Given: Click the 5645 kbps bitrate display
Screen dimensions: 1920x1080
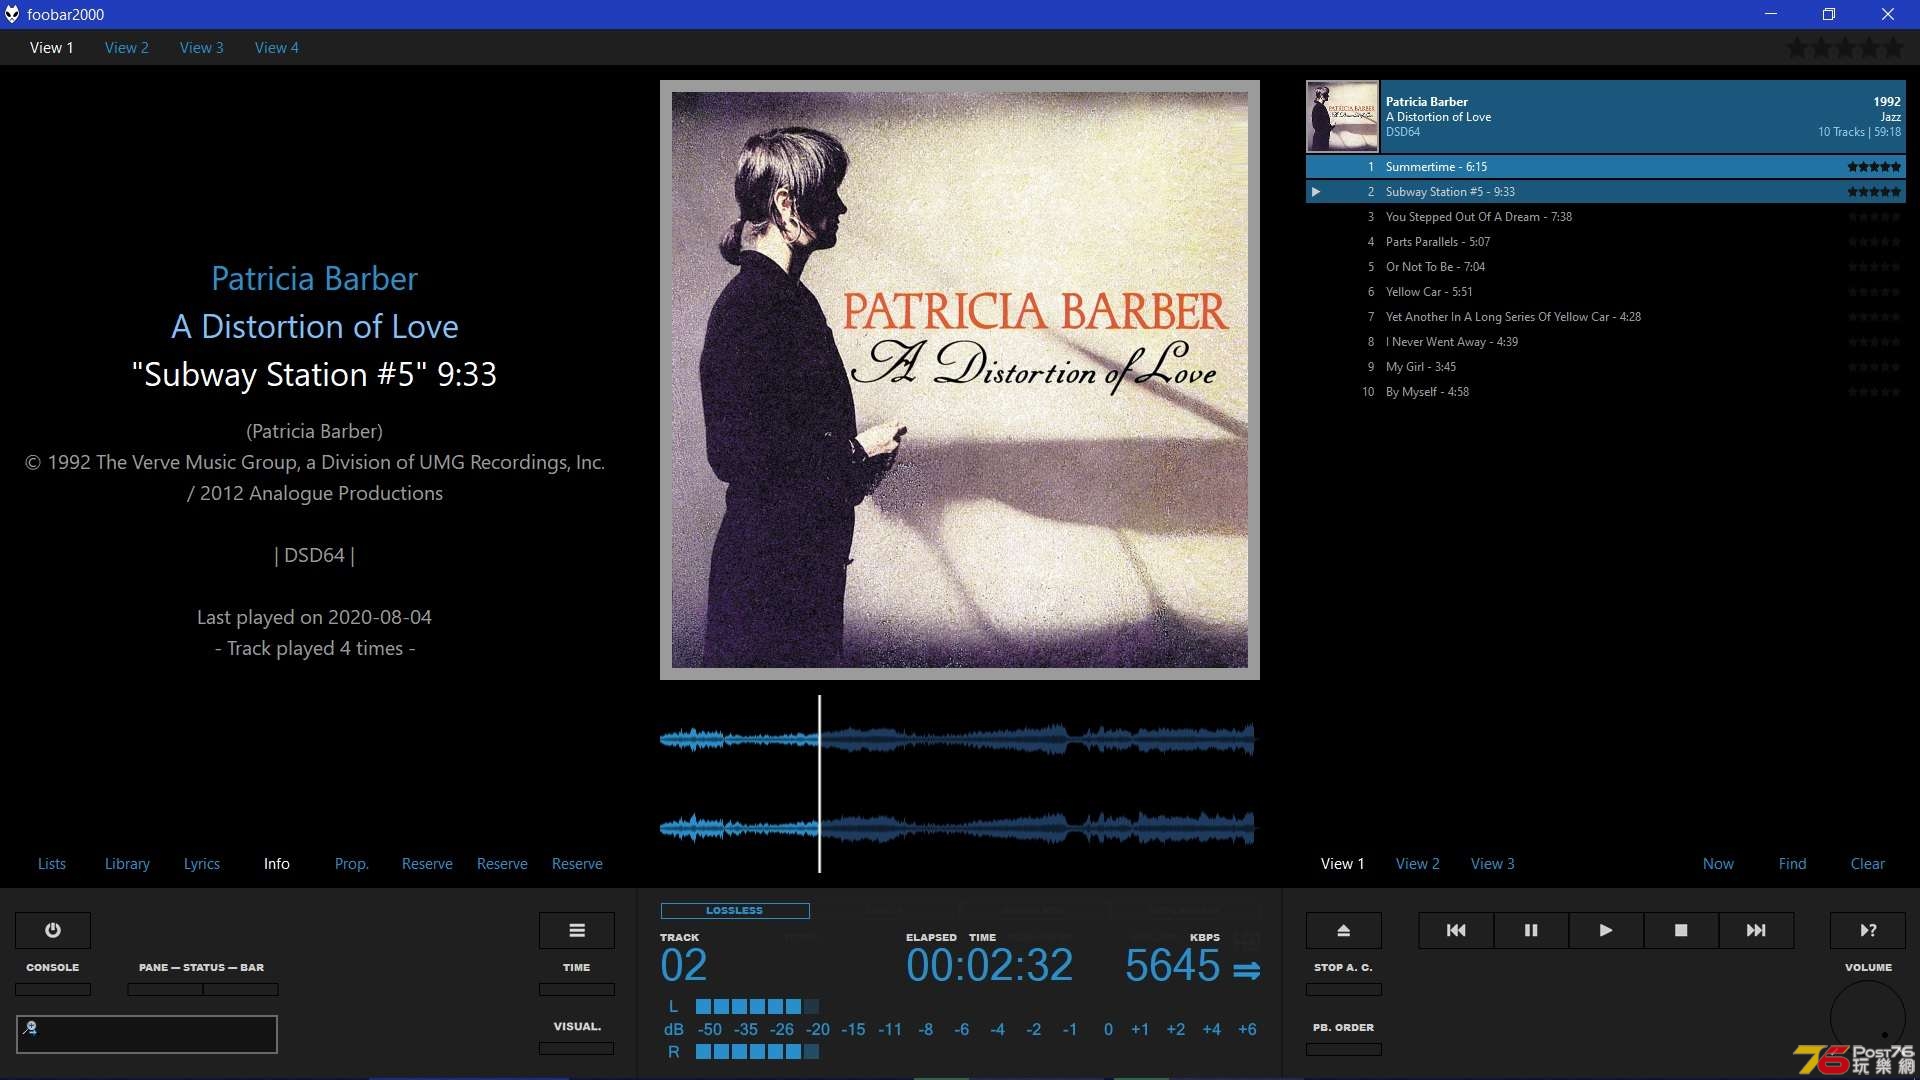Looking at the screenshot, I should click(x=1172, y=965).
